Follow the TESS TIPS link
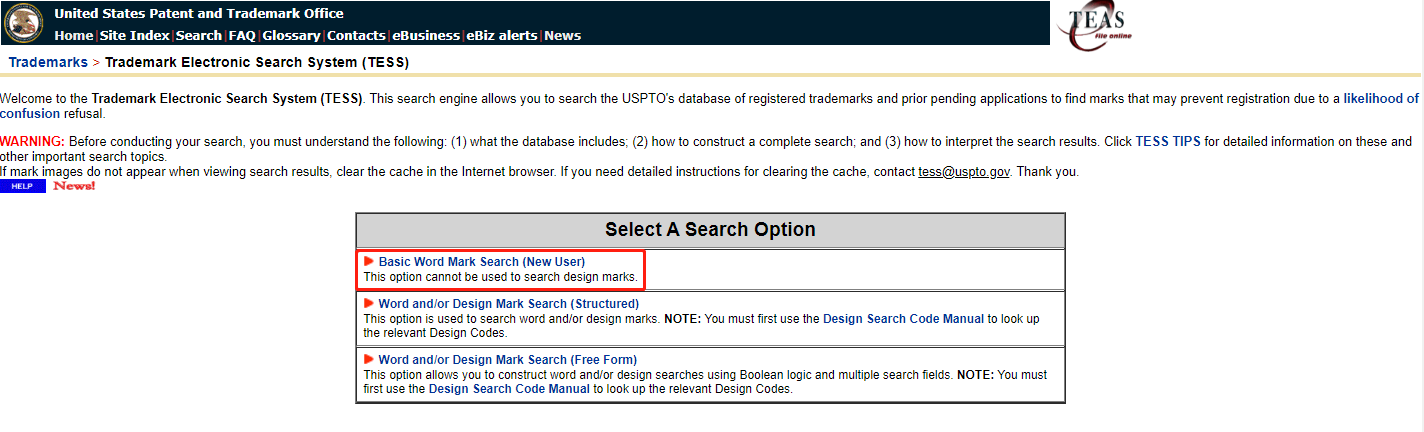The width and height of the screenshot is (1424, 432). 1167,142
